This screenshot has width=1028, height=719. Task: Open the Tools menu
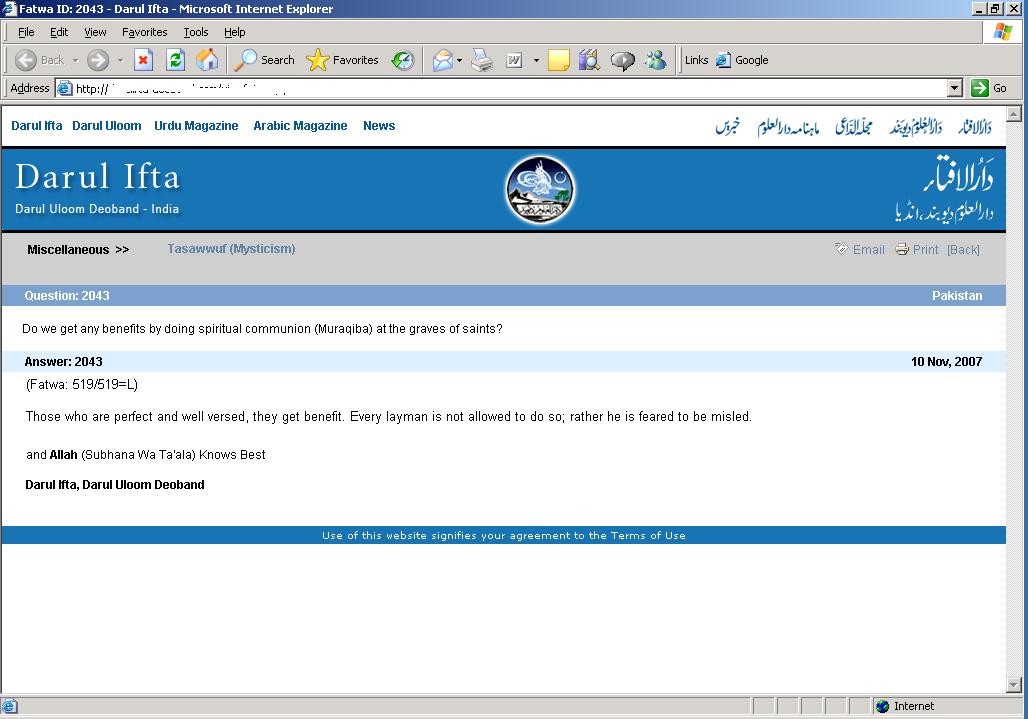click(195, 32)
